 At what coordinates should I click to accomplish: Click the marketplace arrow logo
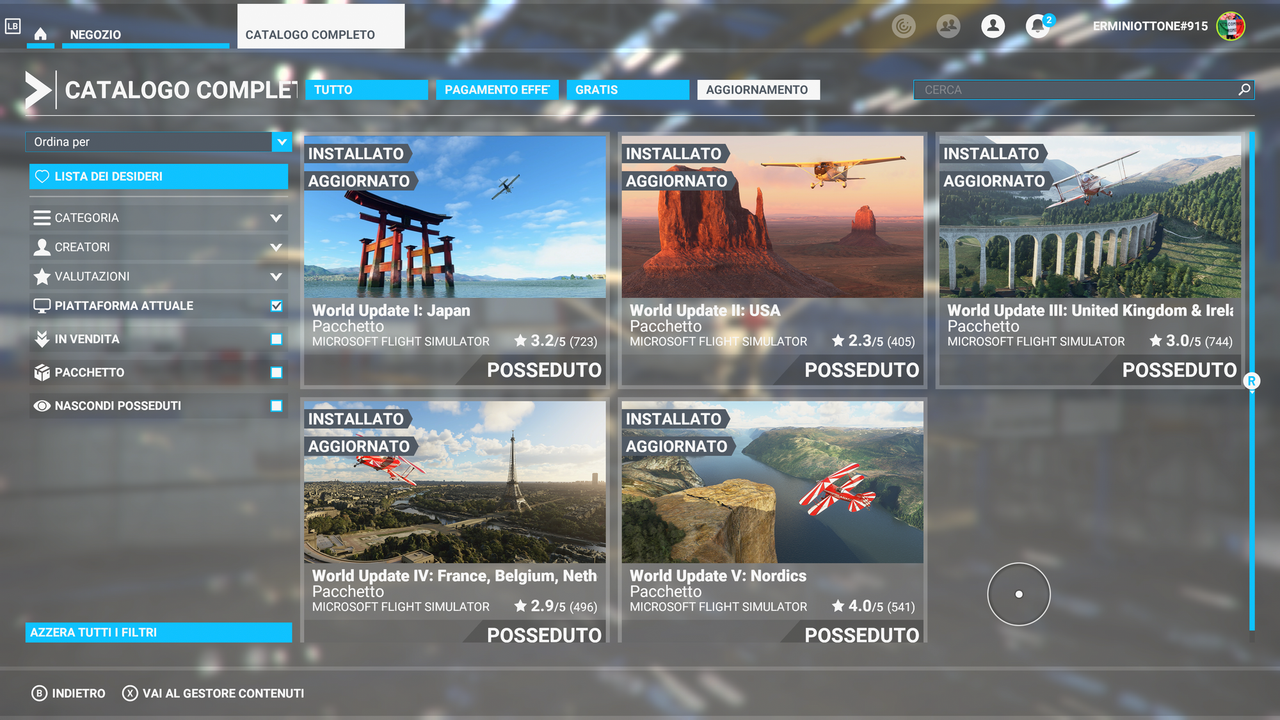coord(38,90)
